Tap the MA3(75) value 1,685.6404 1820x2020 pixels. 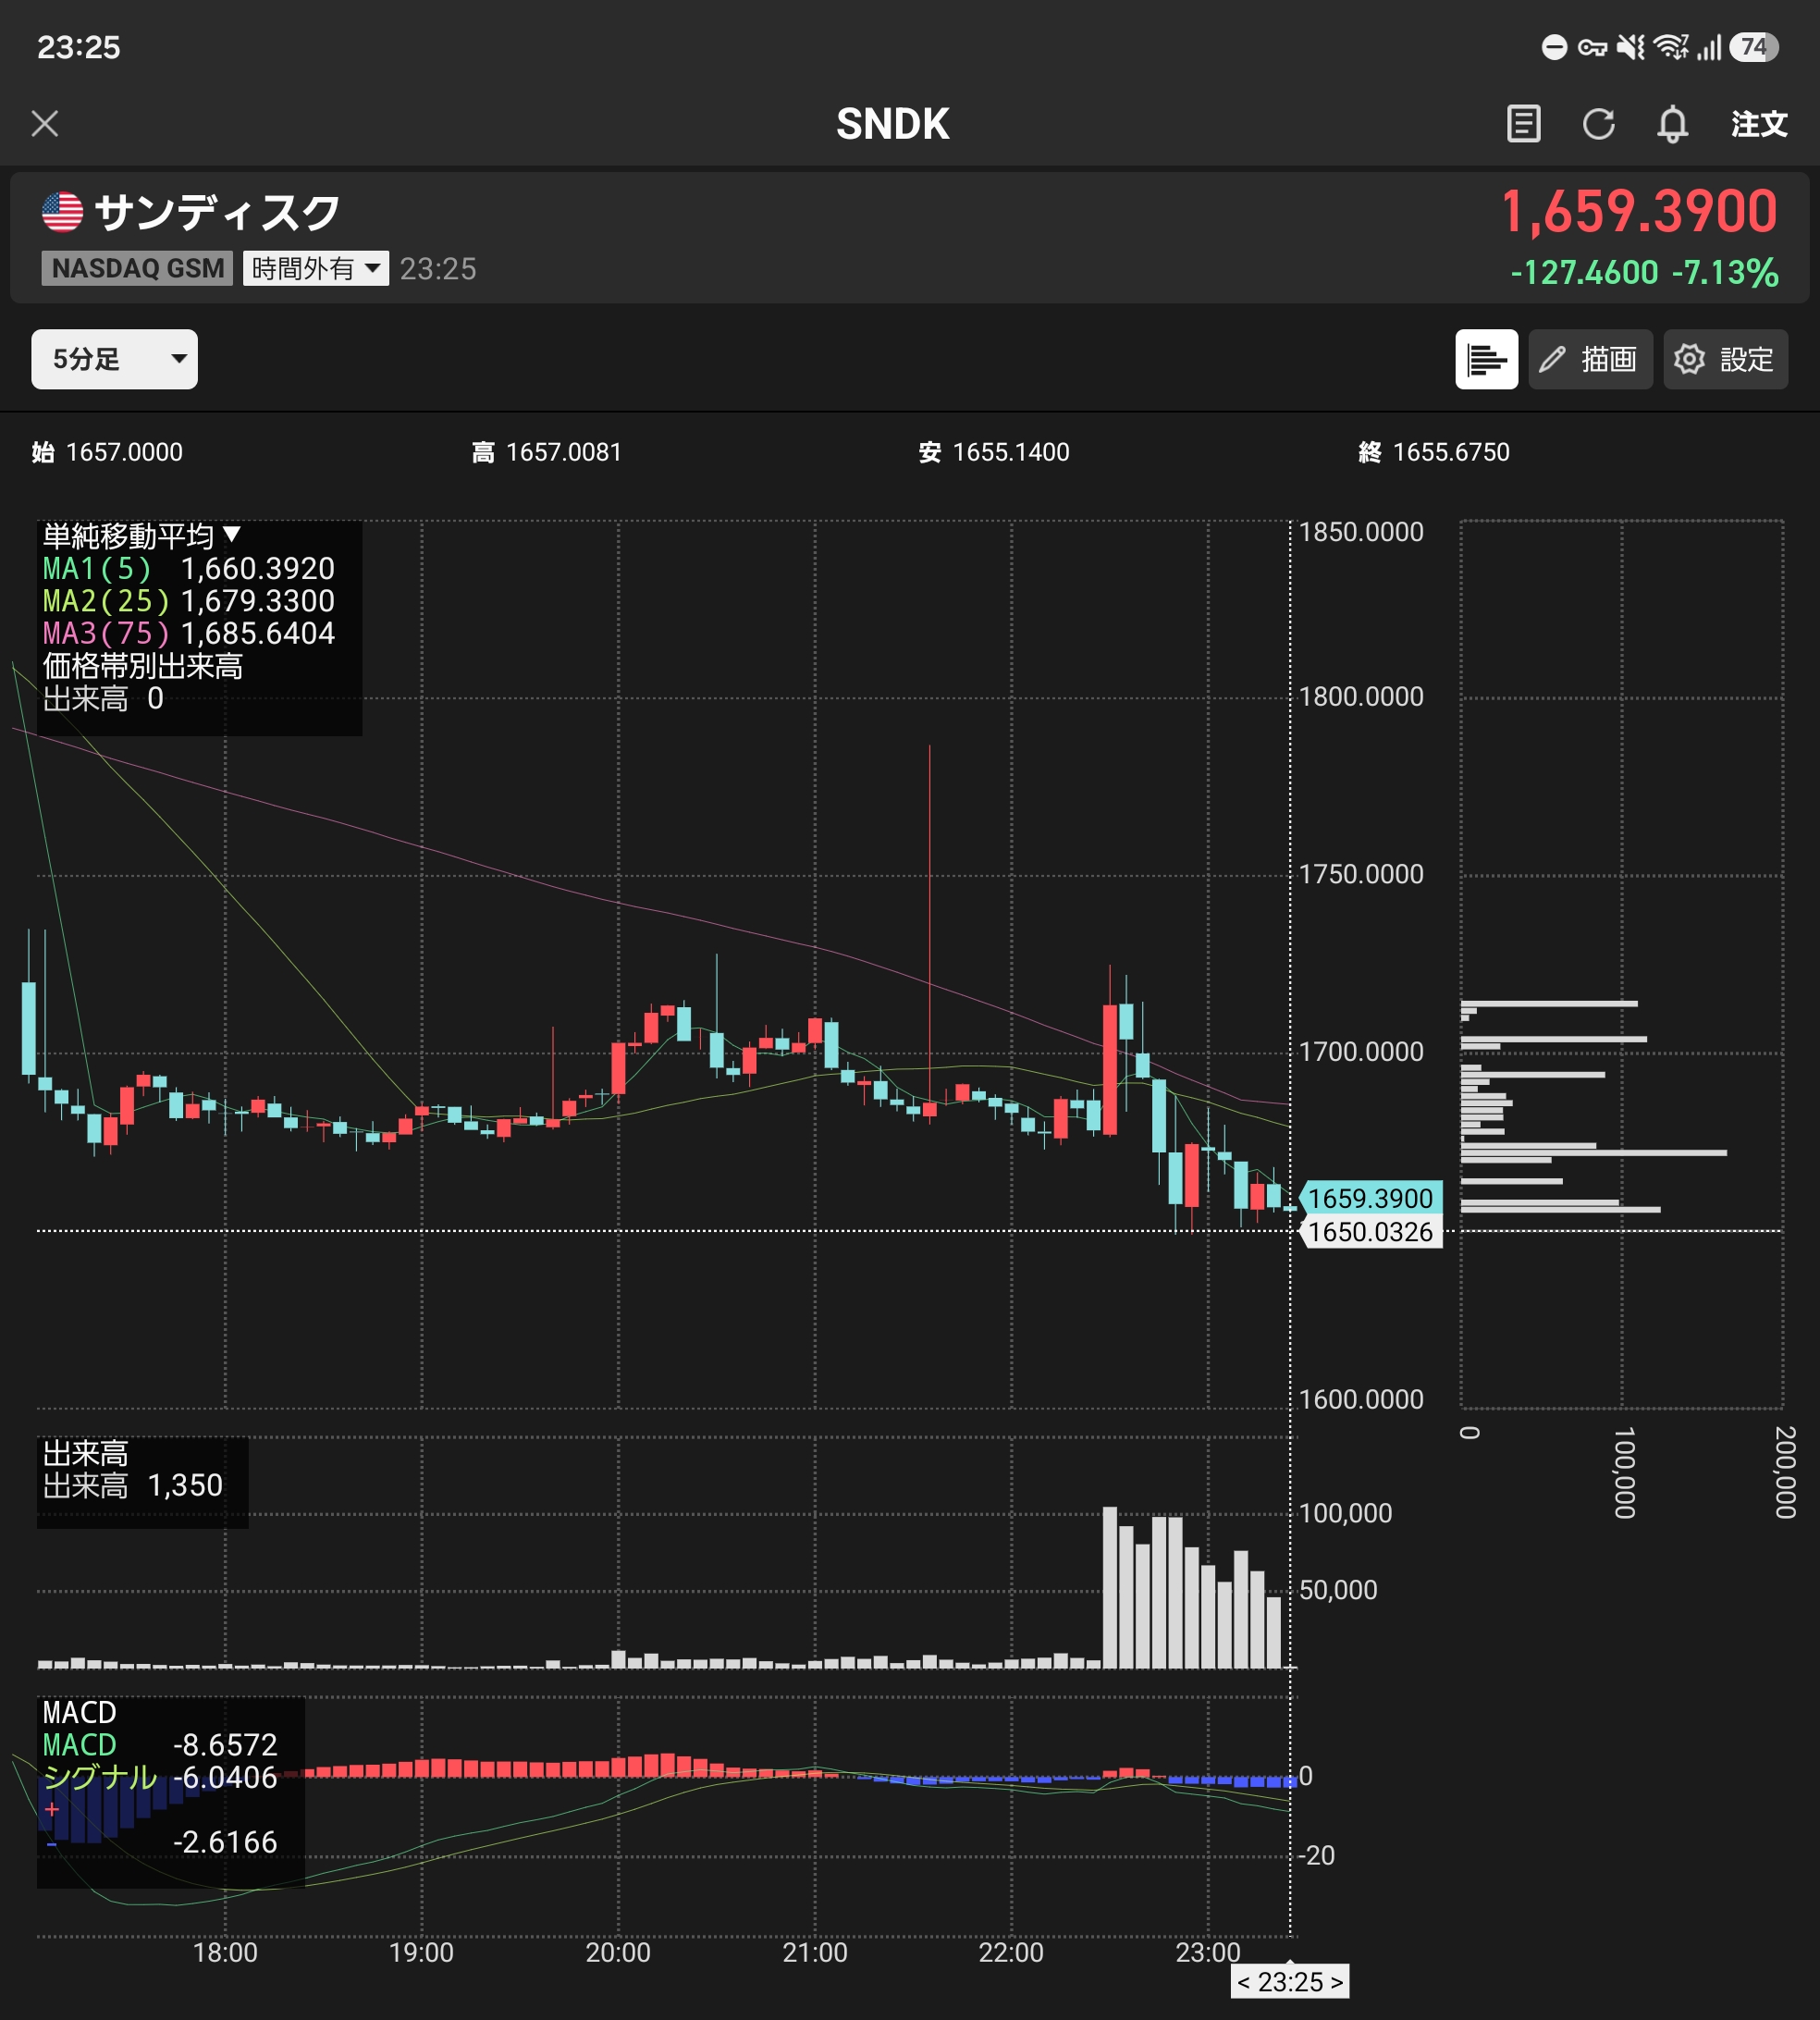tap(257, 633)
